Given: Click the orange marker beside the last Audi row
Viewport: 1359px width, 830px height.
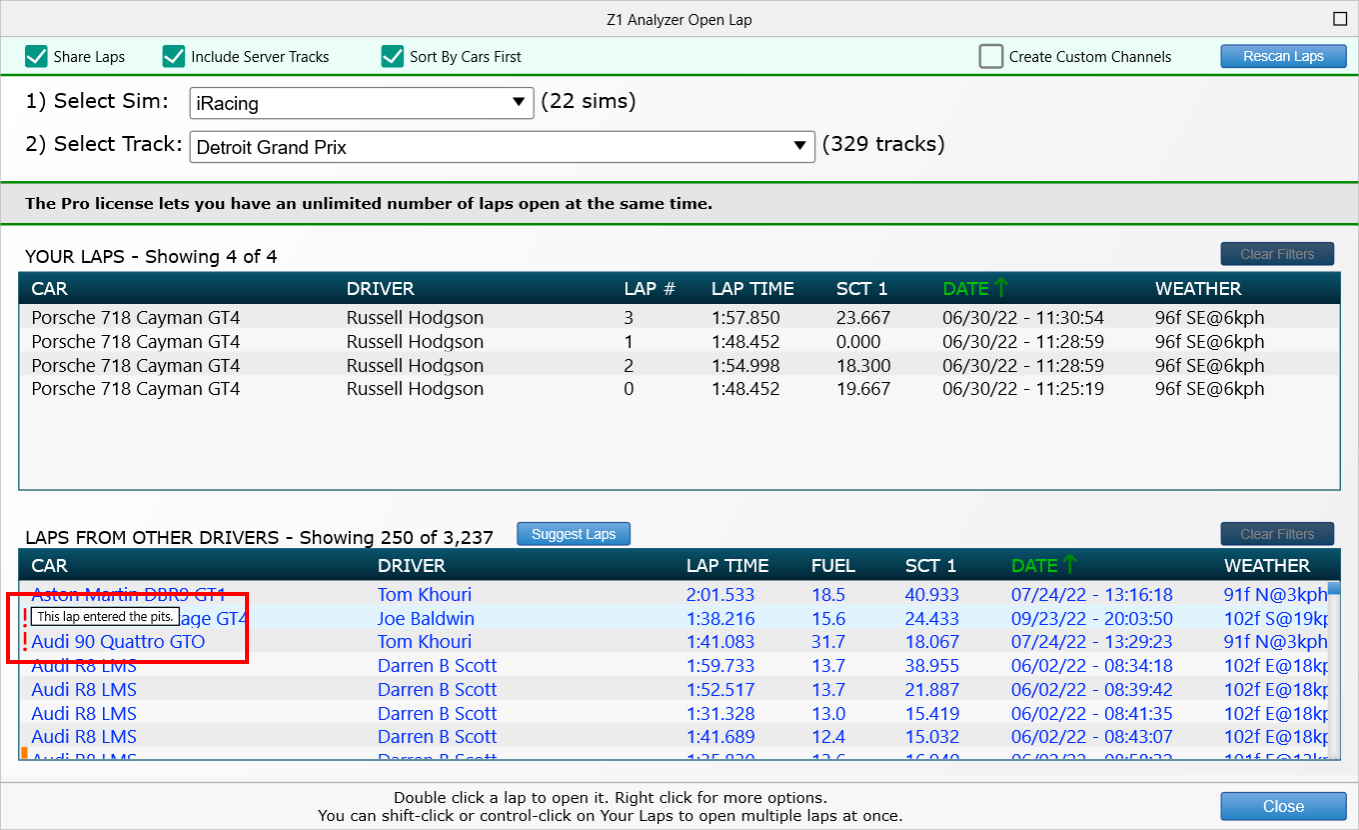Looking at the screenshot, I should tap(24, 752).
